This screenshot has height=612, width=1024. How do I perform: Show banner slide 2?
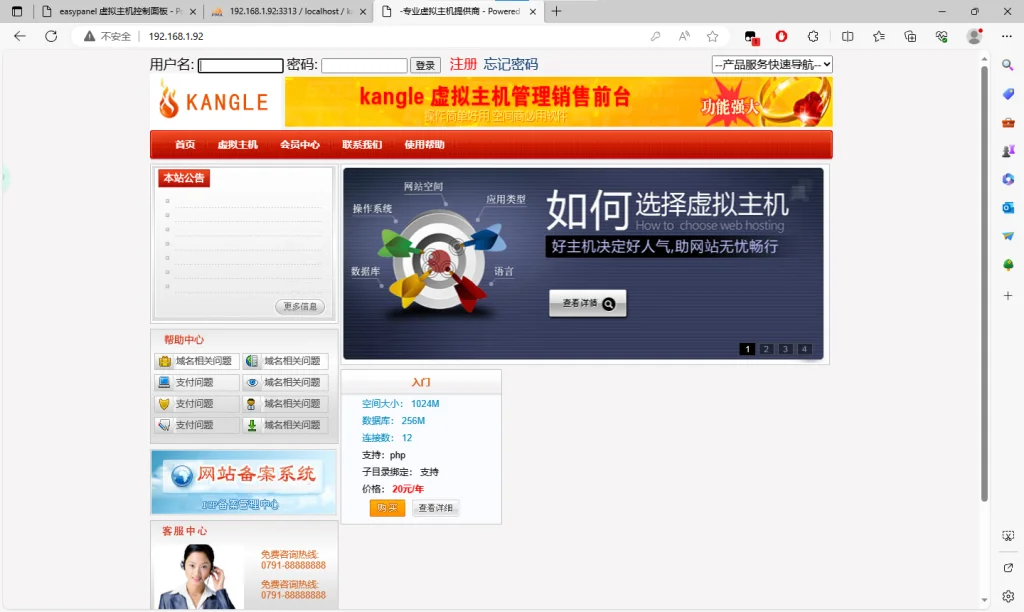(766, 349)
